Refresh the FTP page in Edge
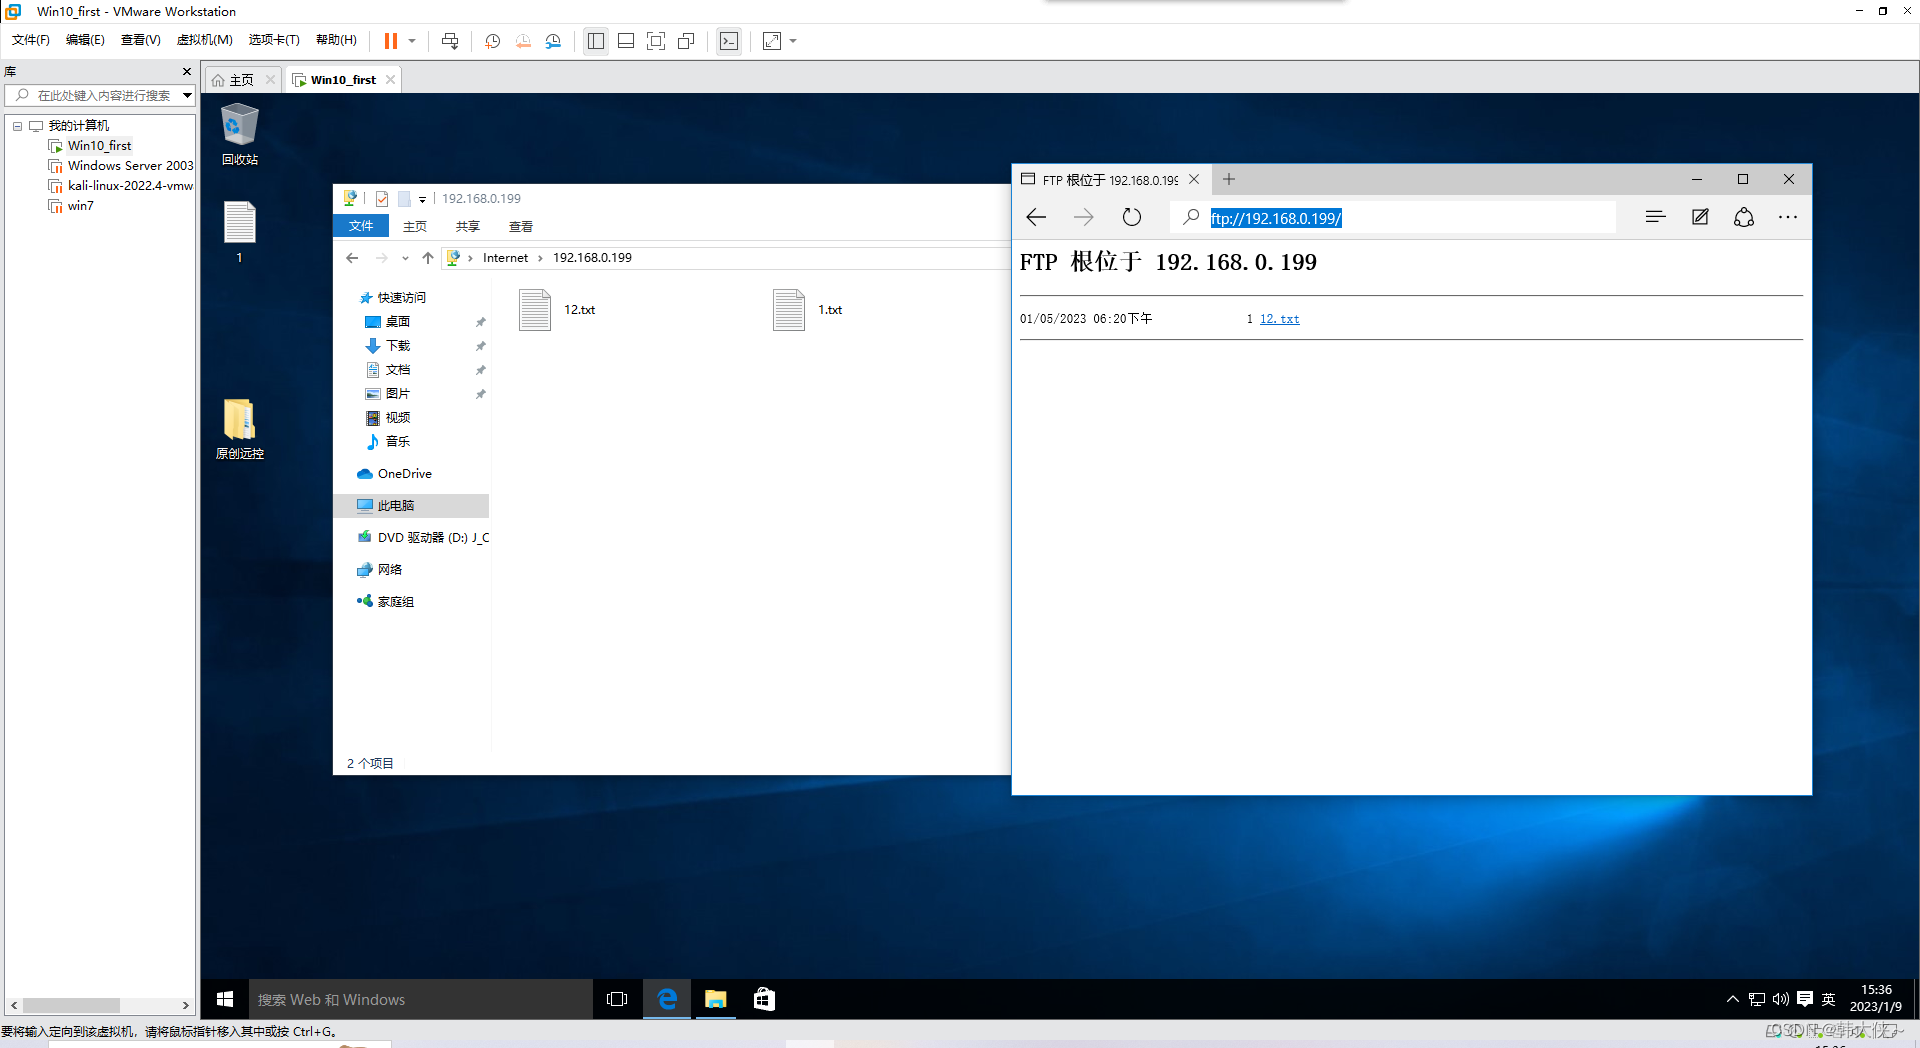 point(1131,217)
